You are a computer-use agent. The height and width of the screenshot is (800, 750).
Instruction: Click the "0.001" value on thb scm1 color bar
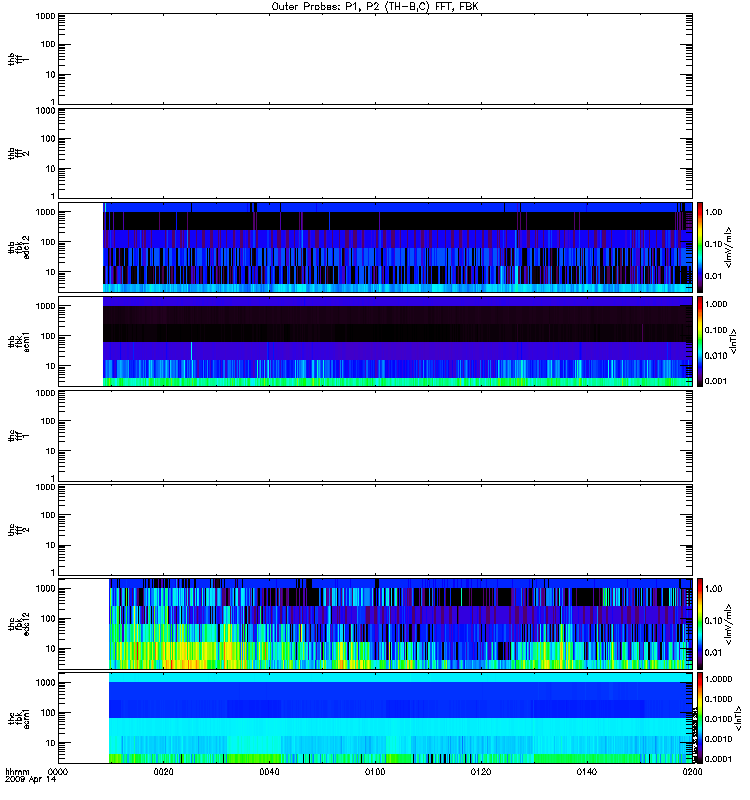pyautogui.click(x=716, y=381)
